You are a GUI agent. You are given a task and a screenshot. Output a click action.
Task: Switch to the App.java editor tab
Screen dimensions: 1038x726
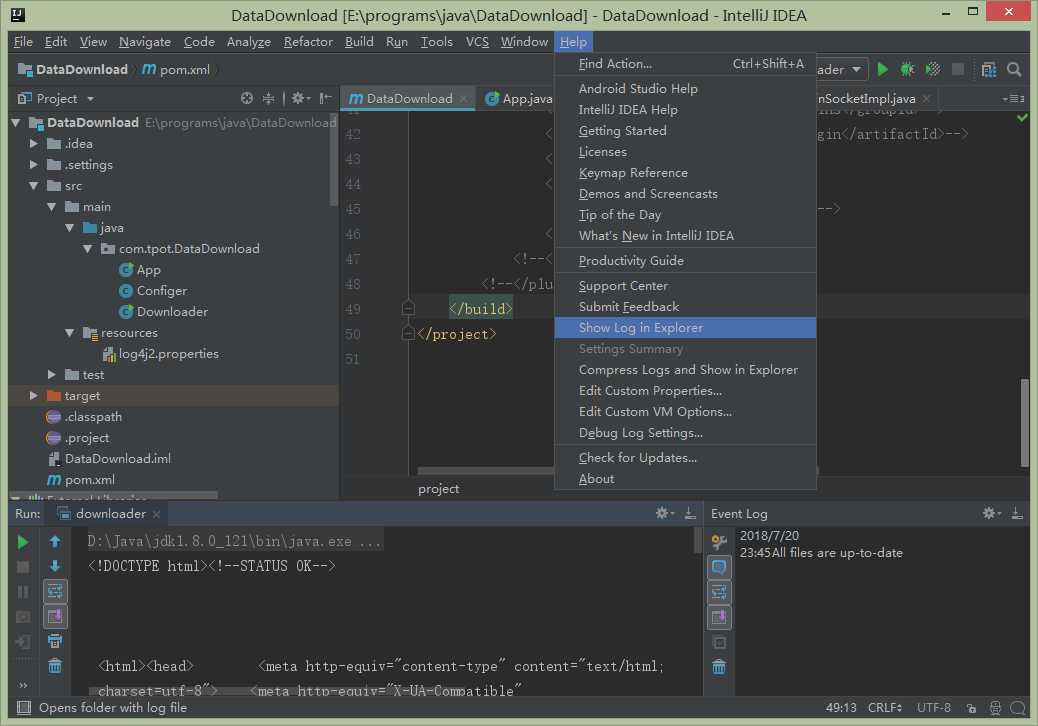pos(519,99)
